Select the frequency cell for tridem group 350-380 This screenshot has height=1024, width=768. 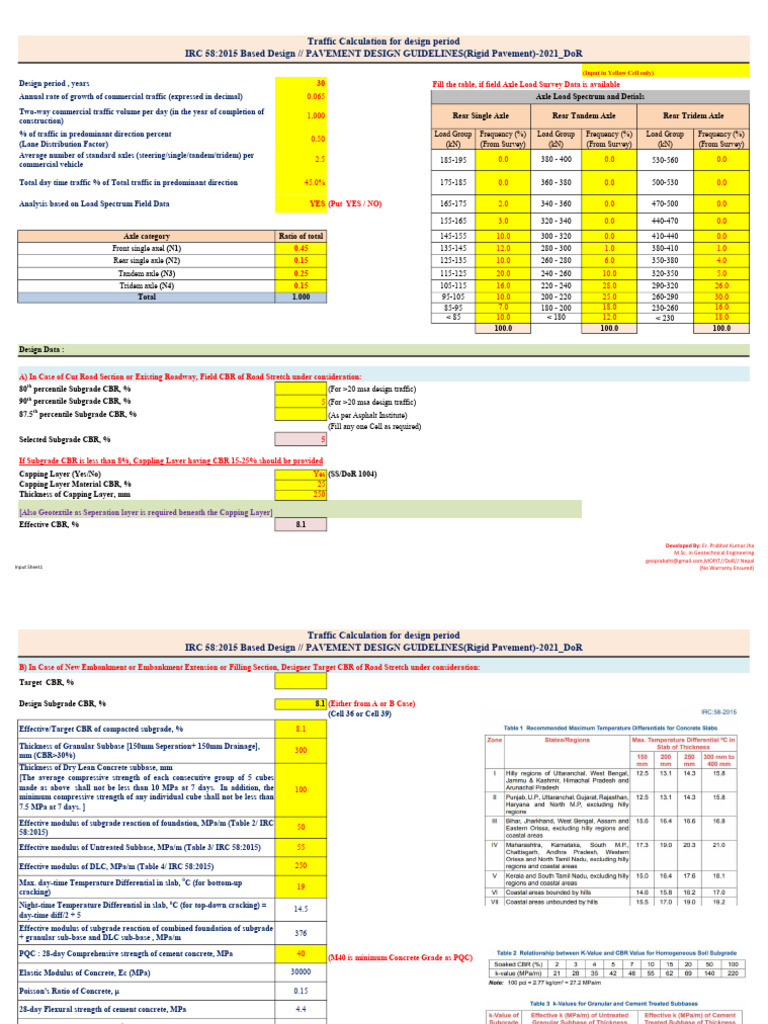721,261
